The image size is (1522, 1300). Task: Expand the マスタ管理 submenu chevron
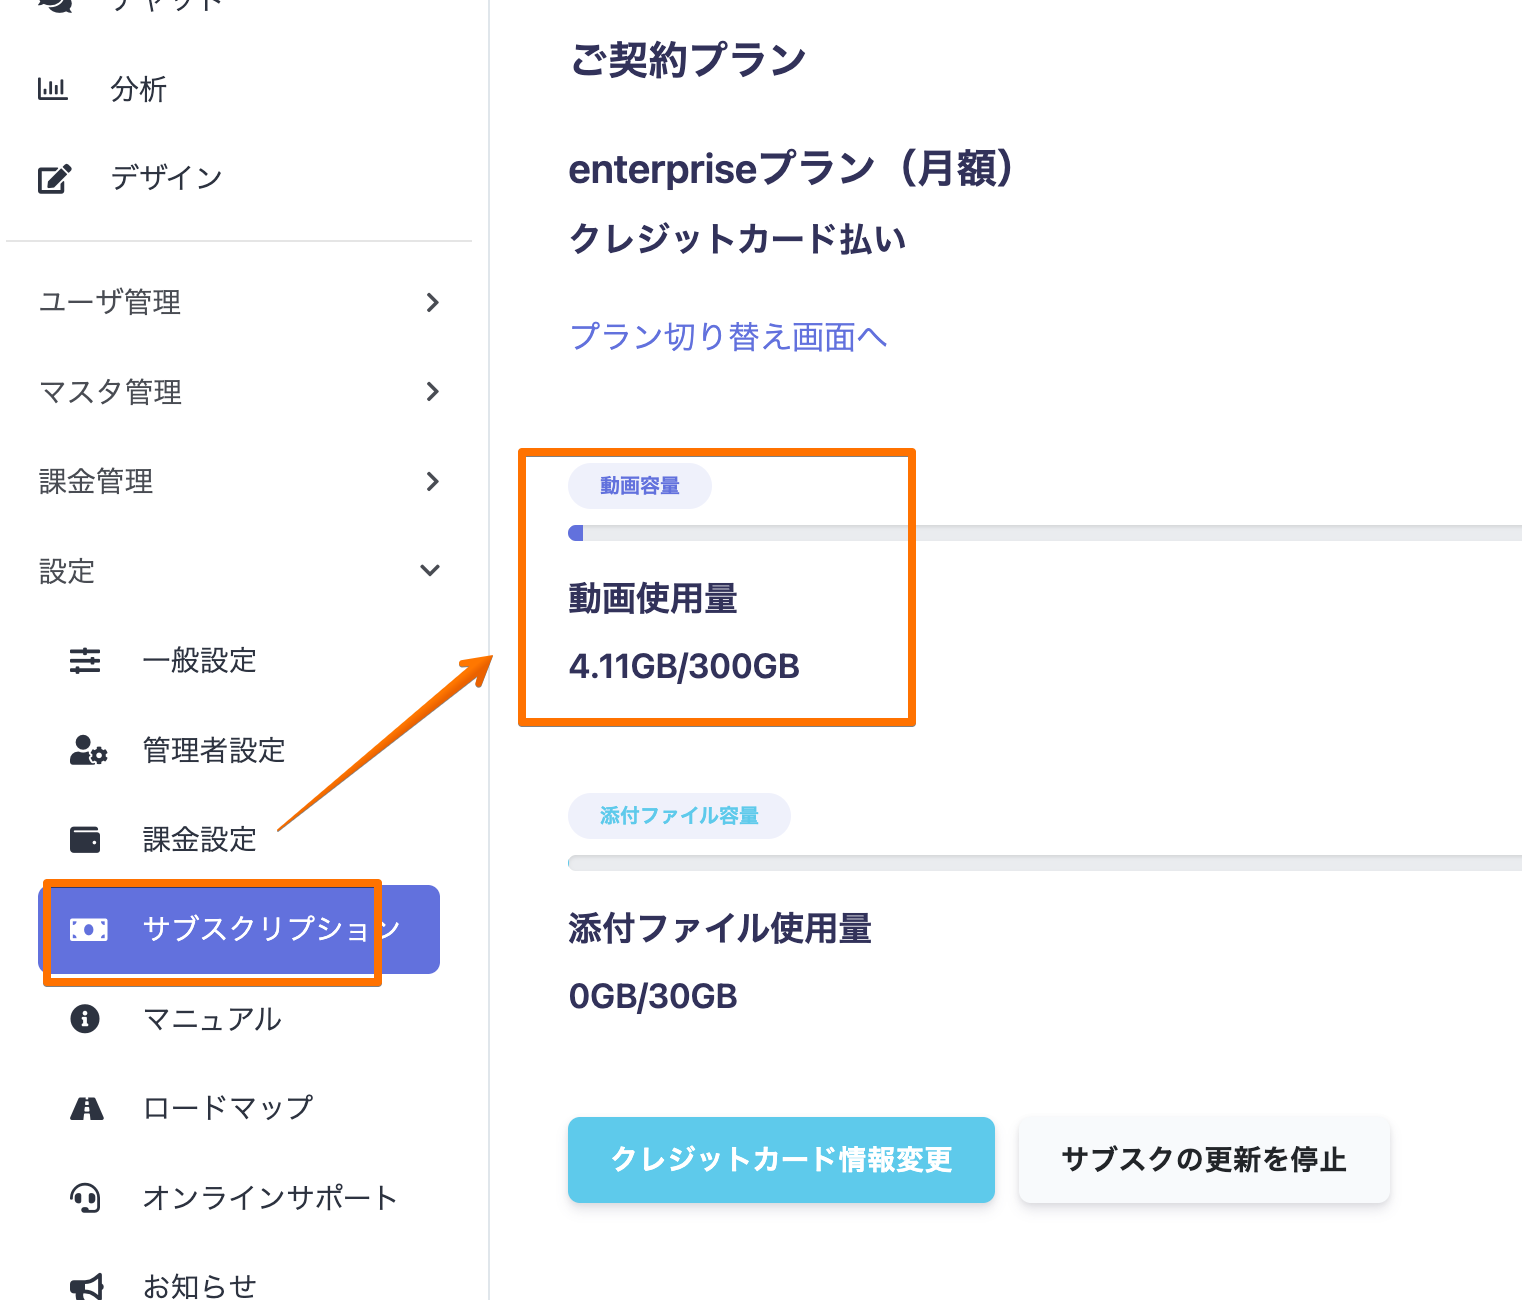(x=432, y=391)
